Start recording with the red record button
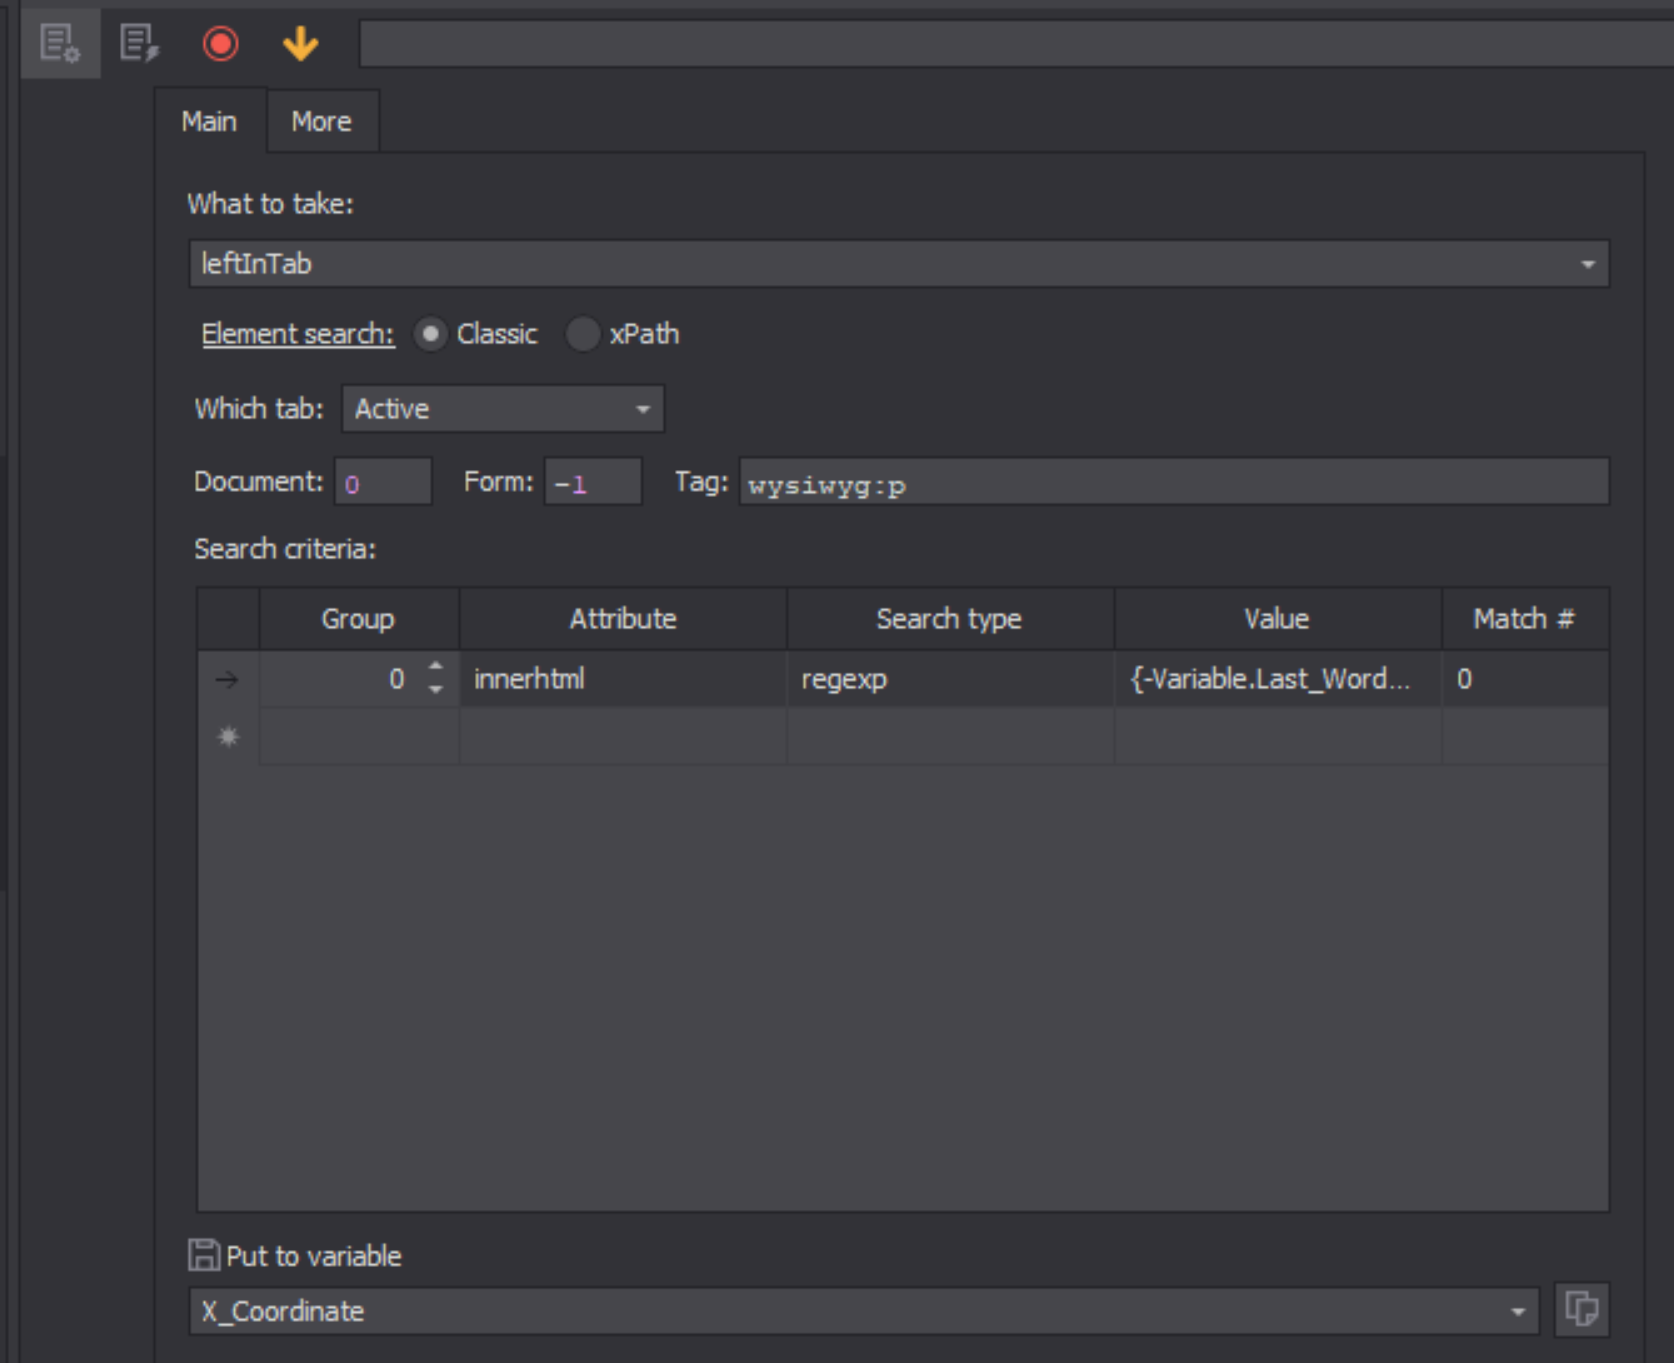The width and height of the screenshot is (1674, 1363). tap(220, 44)
